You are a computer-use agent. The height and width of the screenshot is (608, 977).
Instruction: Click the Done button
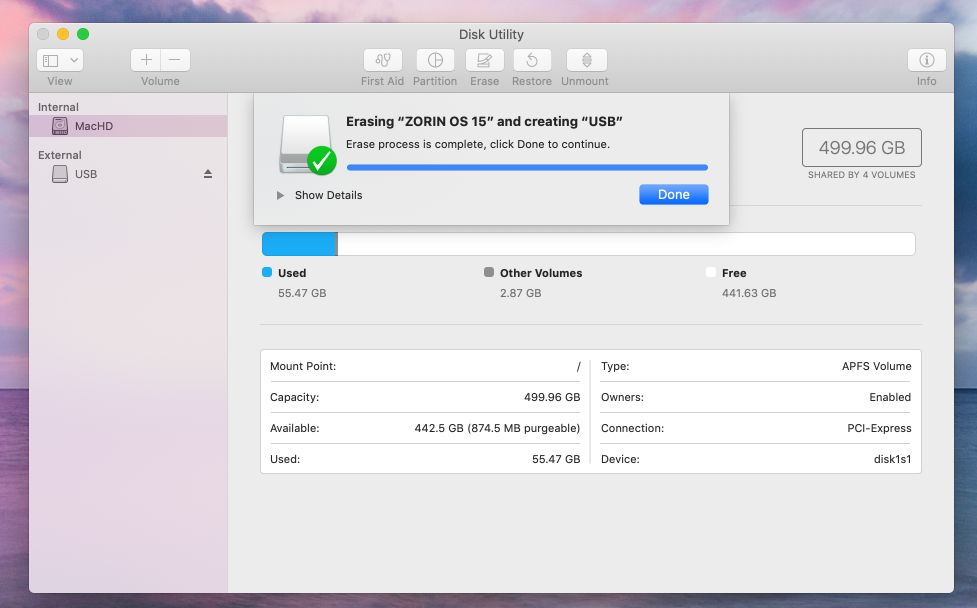point(673,195)
